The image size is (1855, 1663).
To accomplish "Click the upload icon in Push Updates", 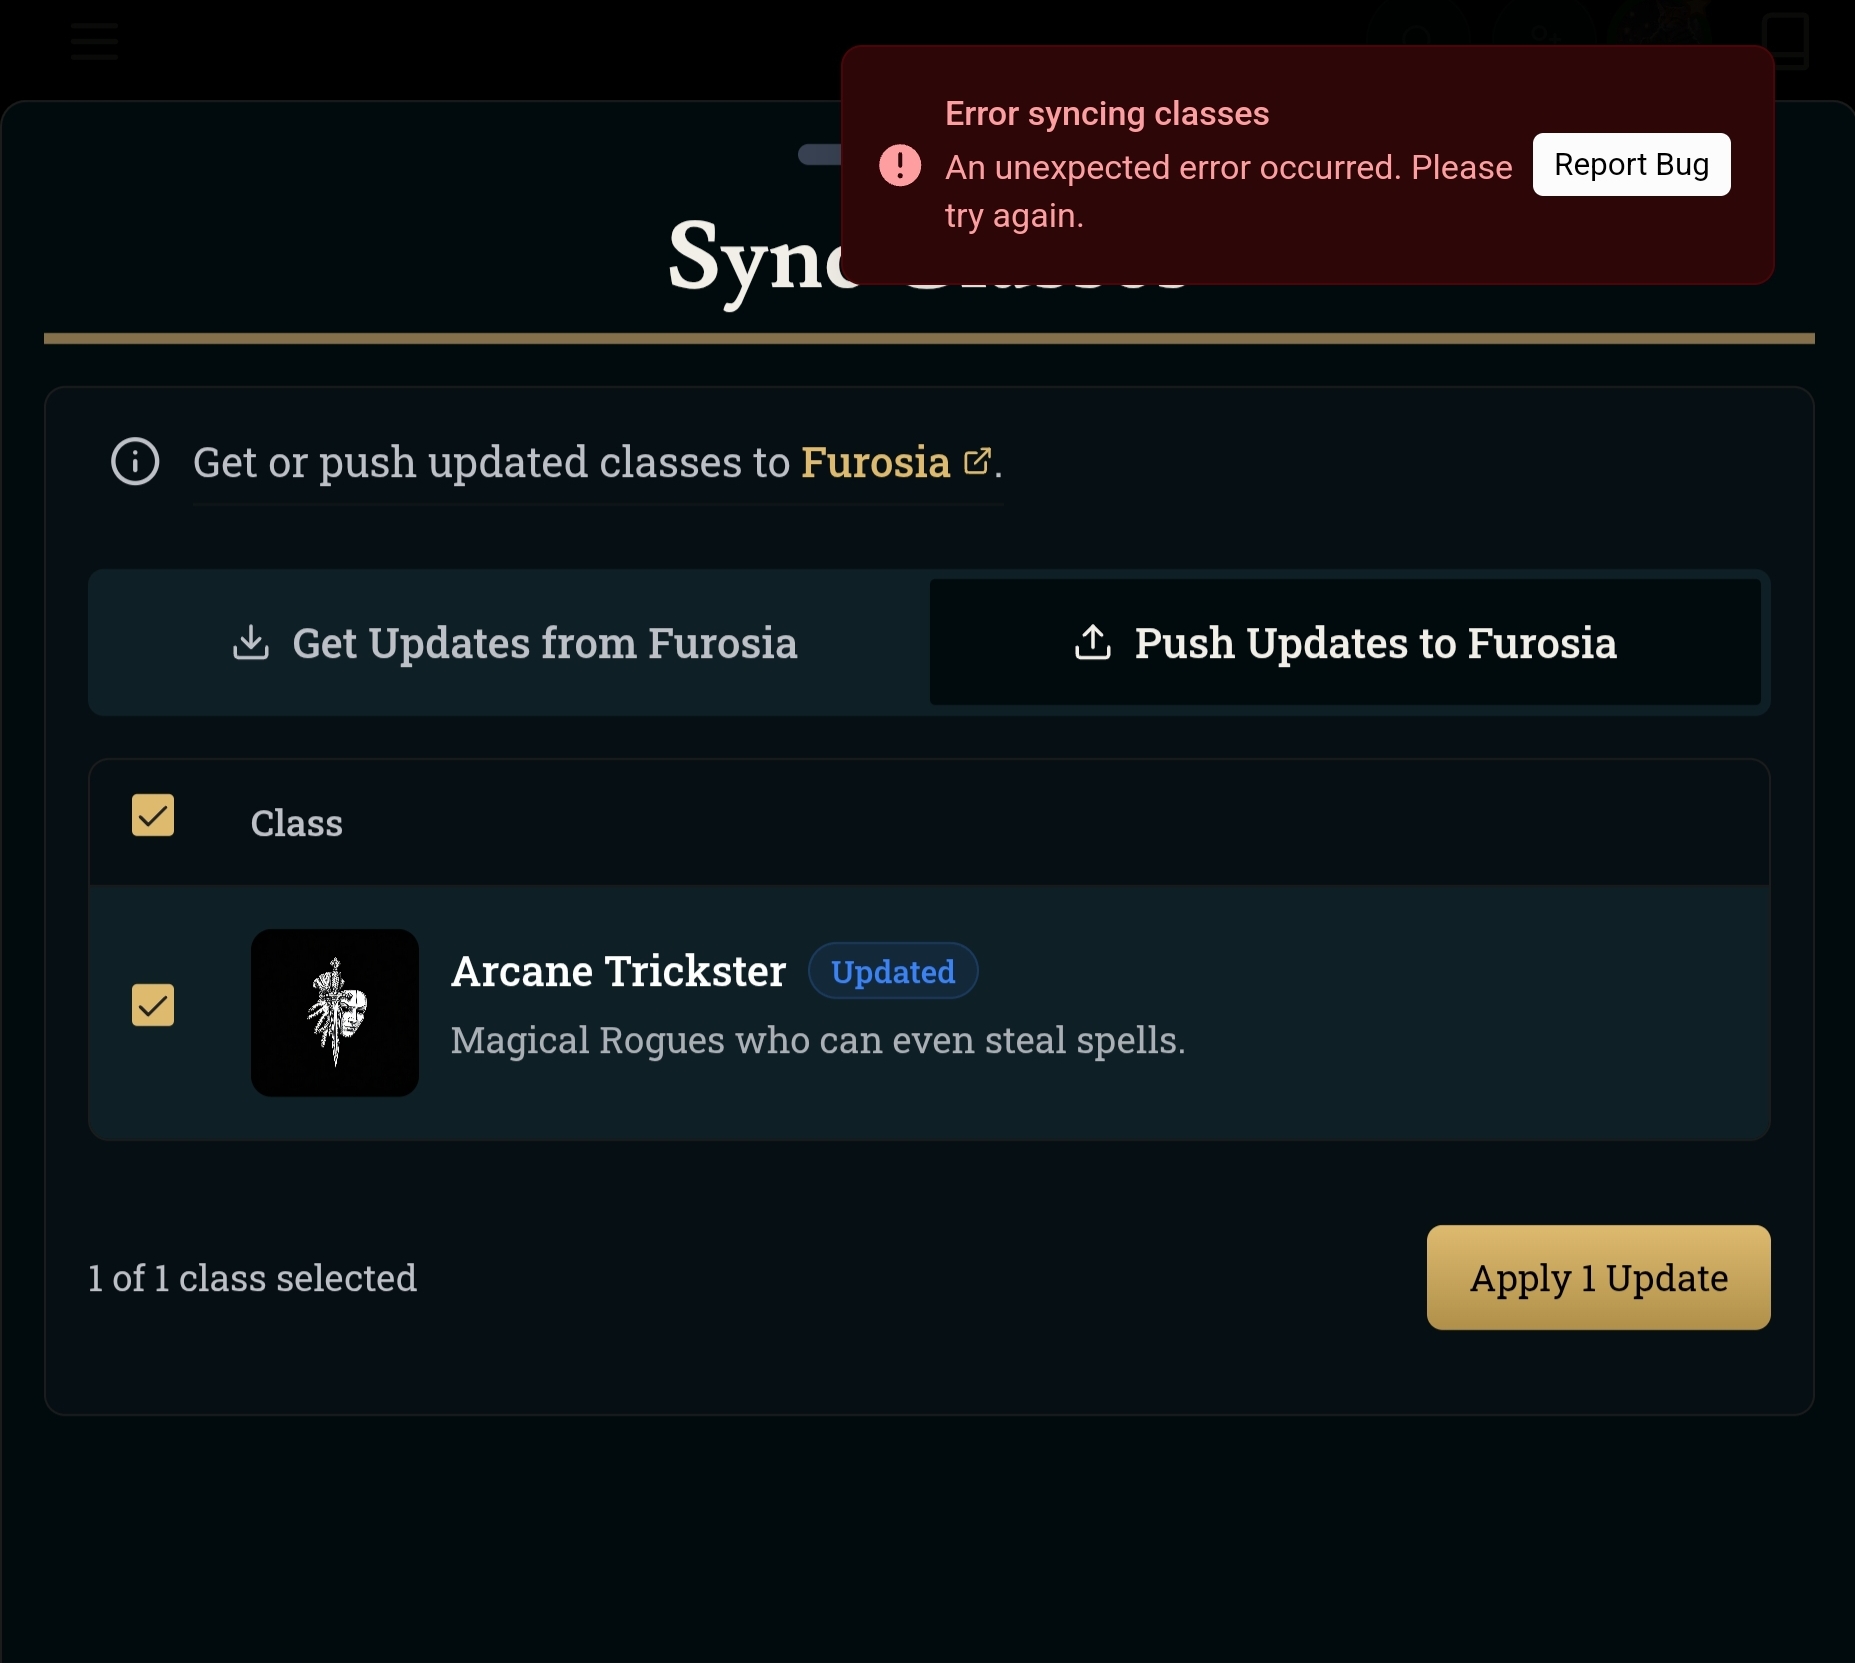I will pos(1092,643).
